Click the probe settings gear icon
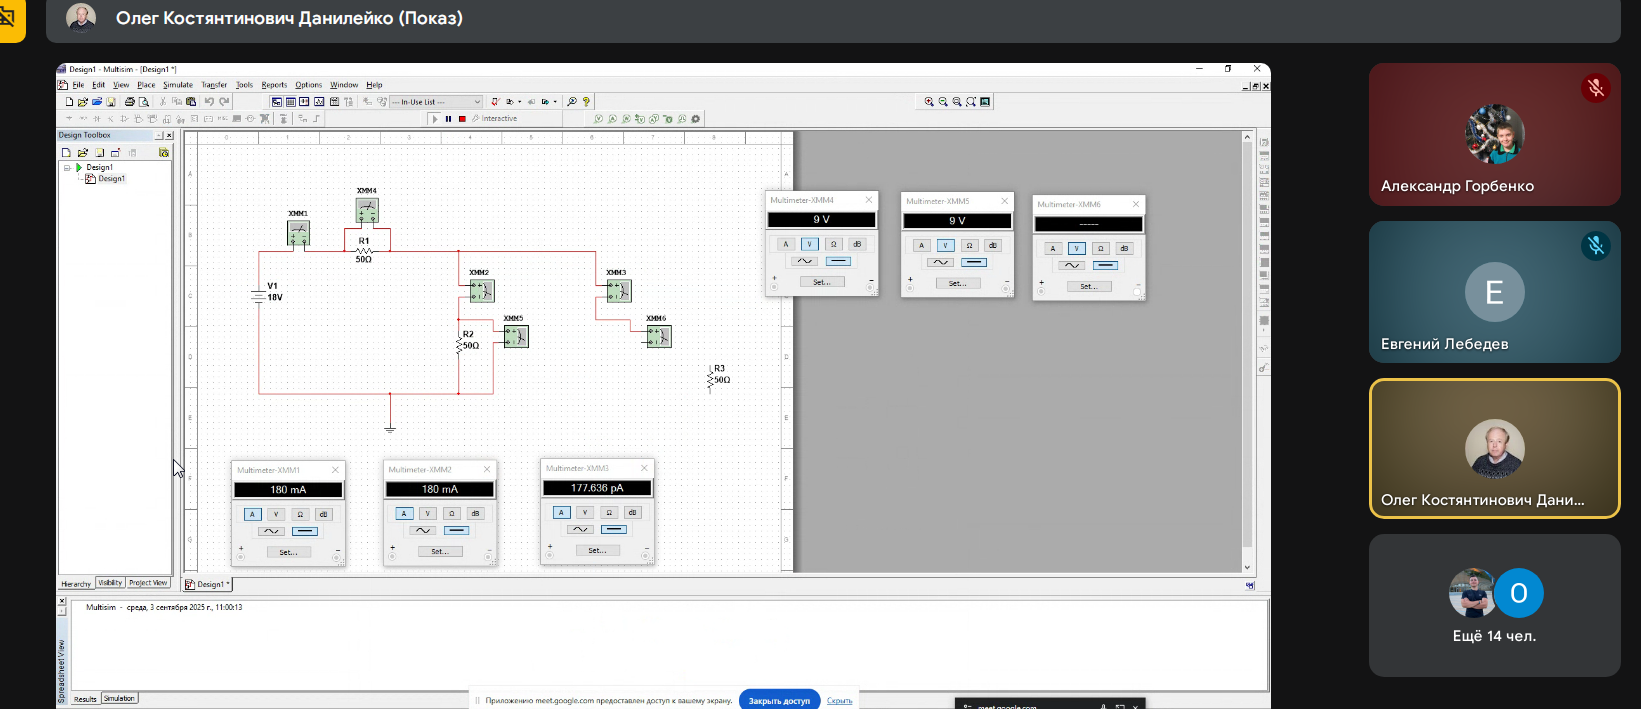This screenshot has width=1641, height=709. (x=695, y=118)
